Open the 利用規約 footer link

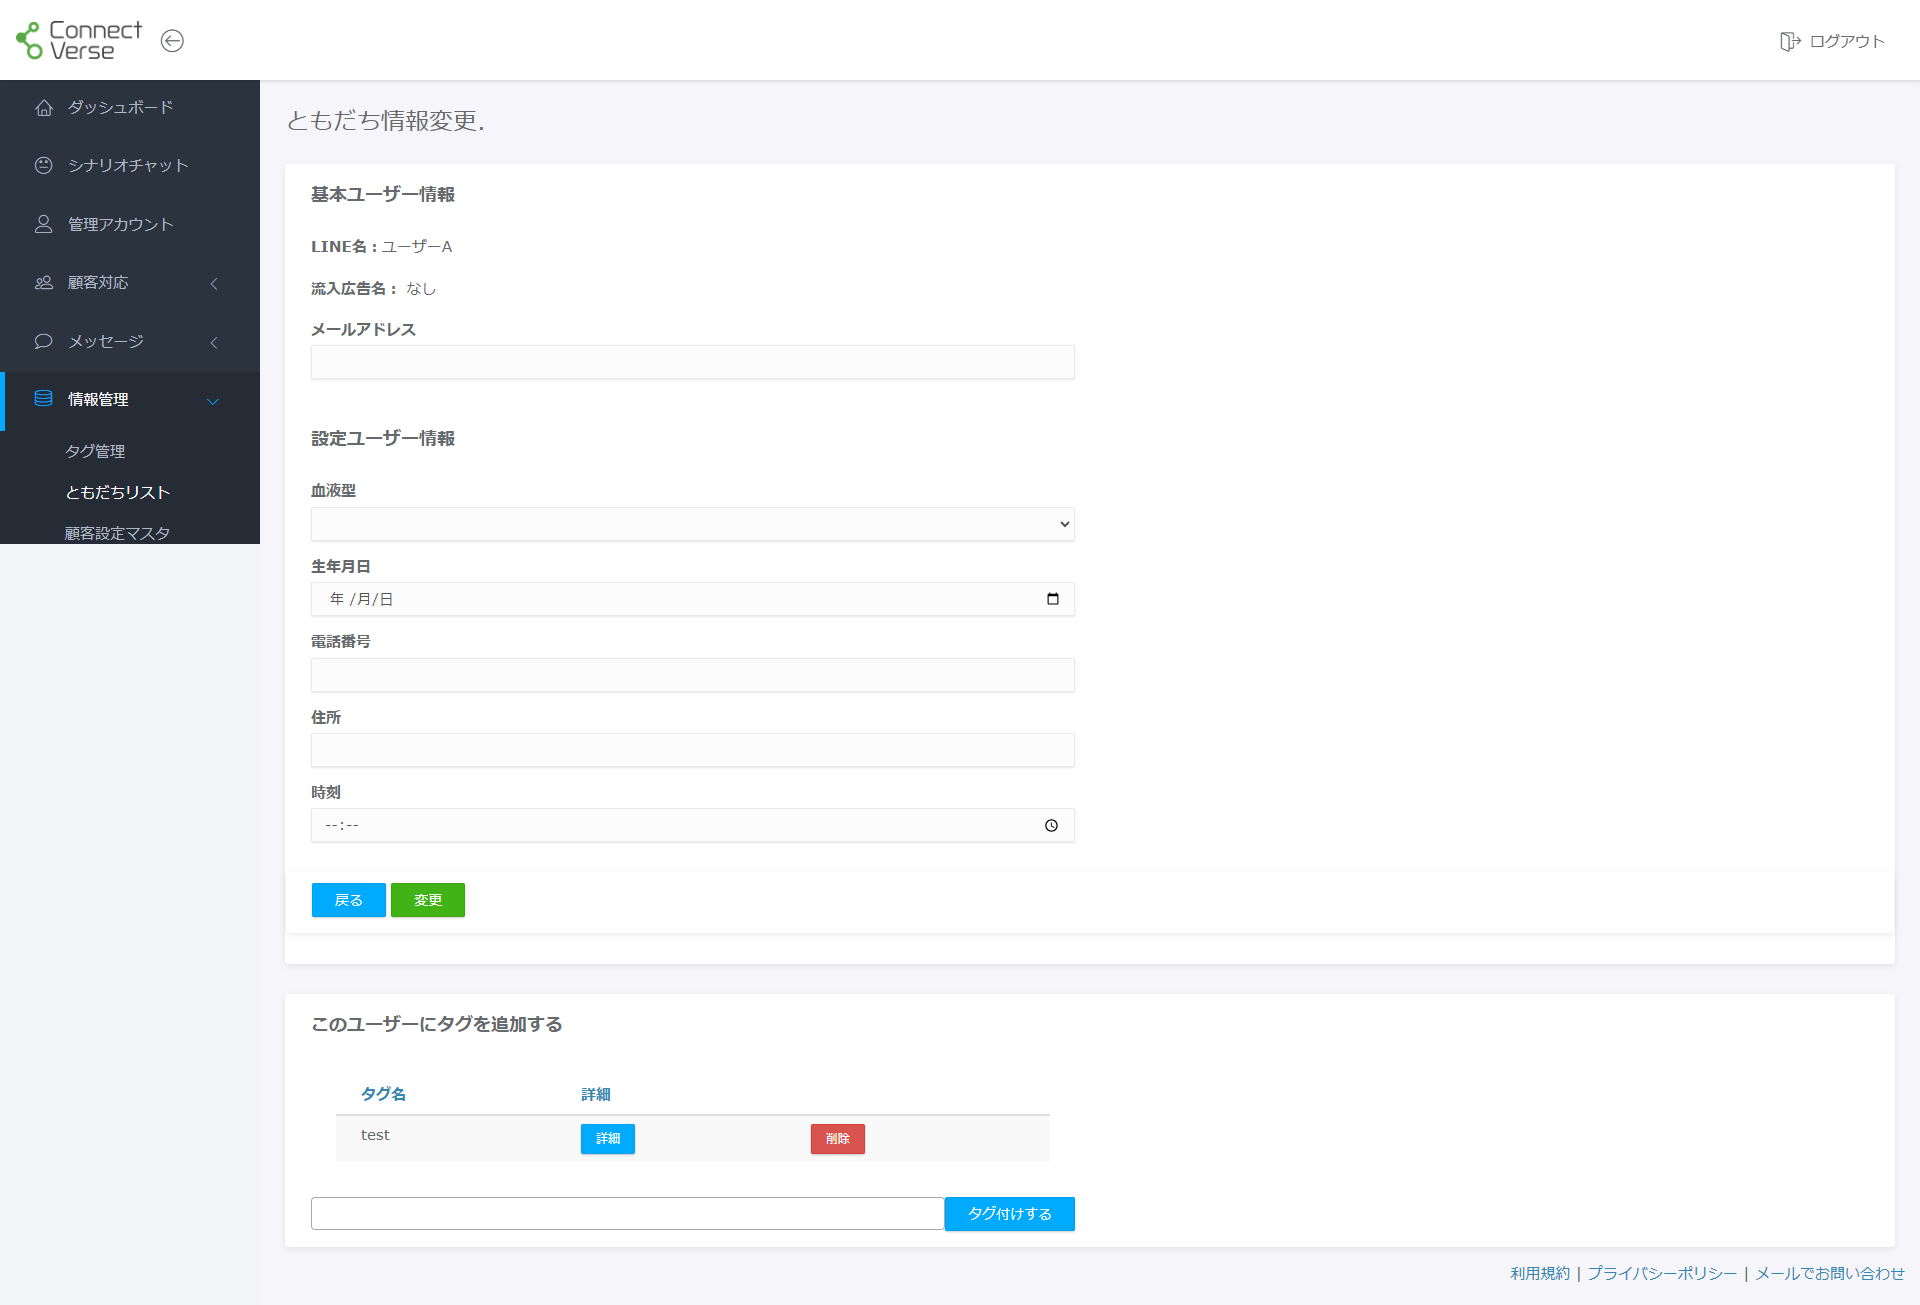click(x=1540, y=1273)
